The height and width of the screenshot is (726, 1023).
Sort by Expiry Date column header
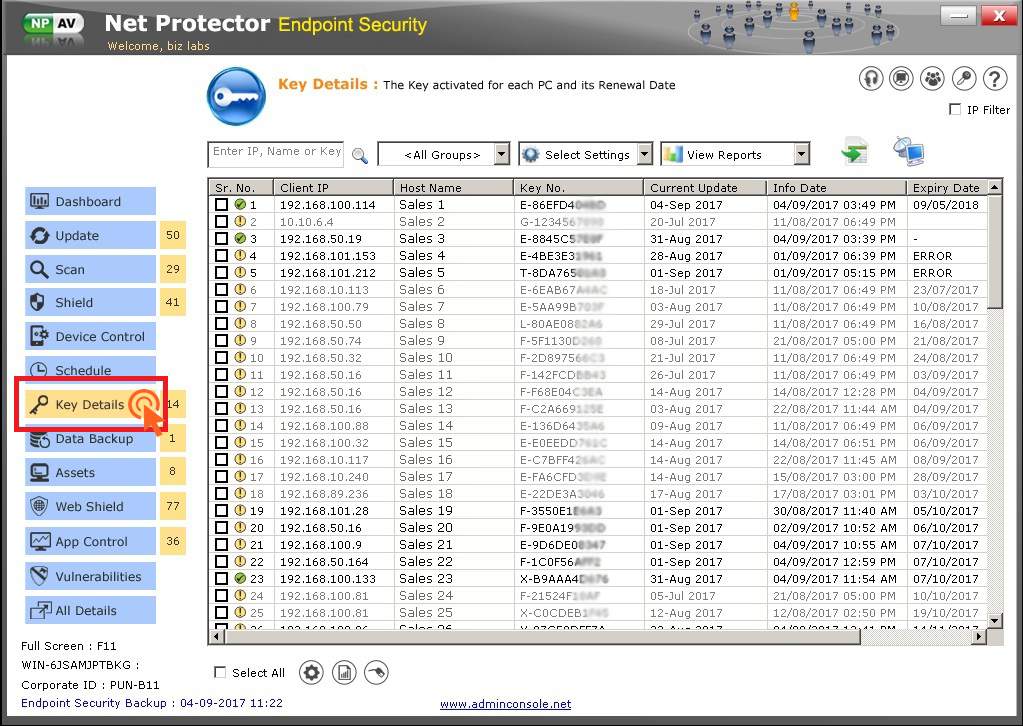(x=947, y=188)
